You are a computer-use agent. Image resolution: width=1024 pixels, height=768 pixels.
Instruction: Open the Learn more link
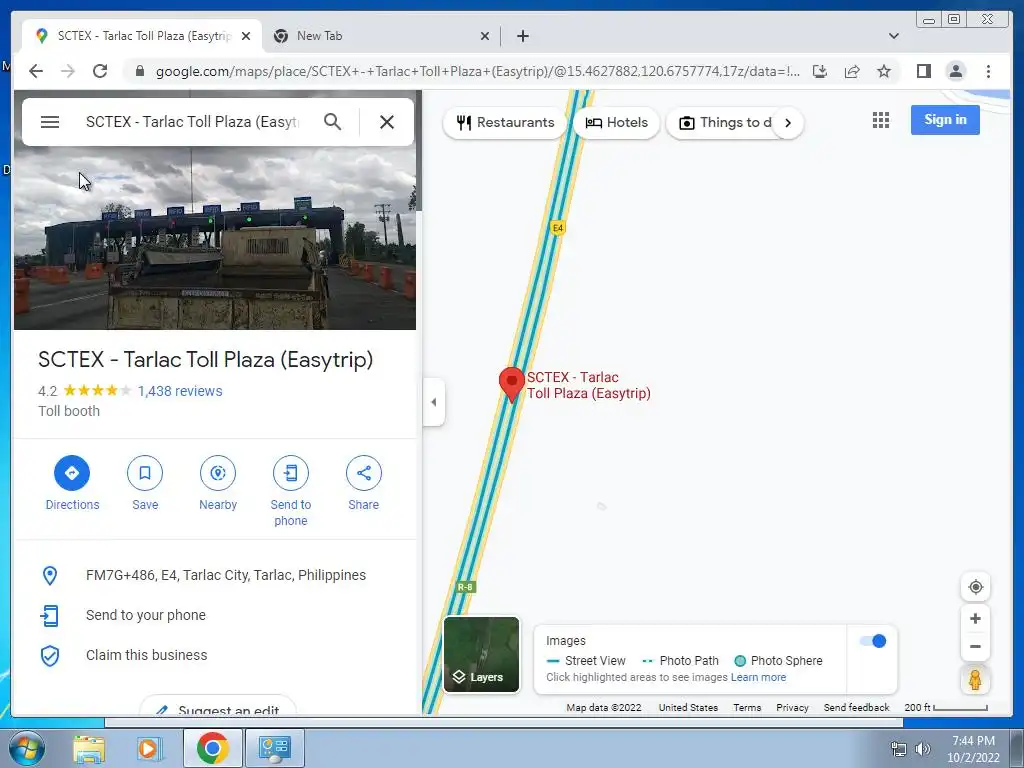758,677
